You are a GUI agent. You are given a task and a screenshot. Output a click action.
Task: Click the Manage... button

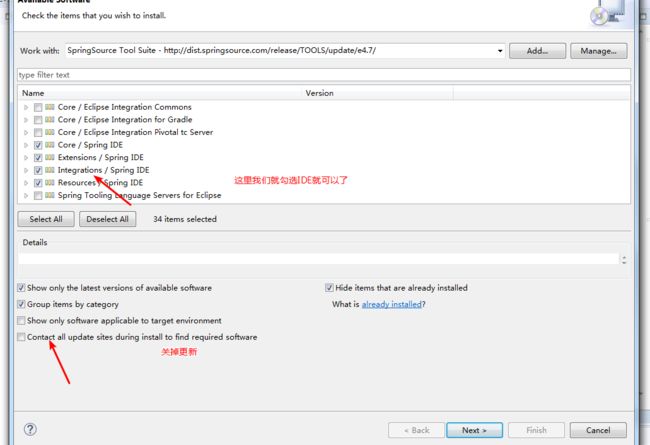[x=598, y=51]
